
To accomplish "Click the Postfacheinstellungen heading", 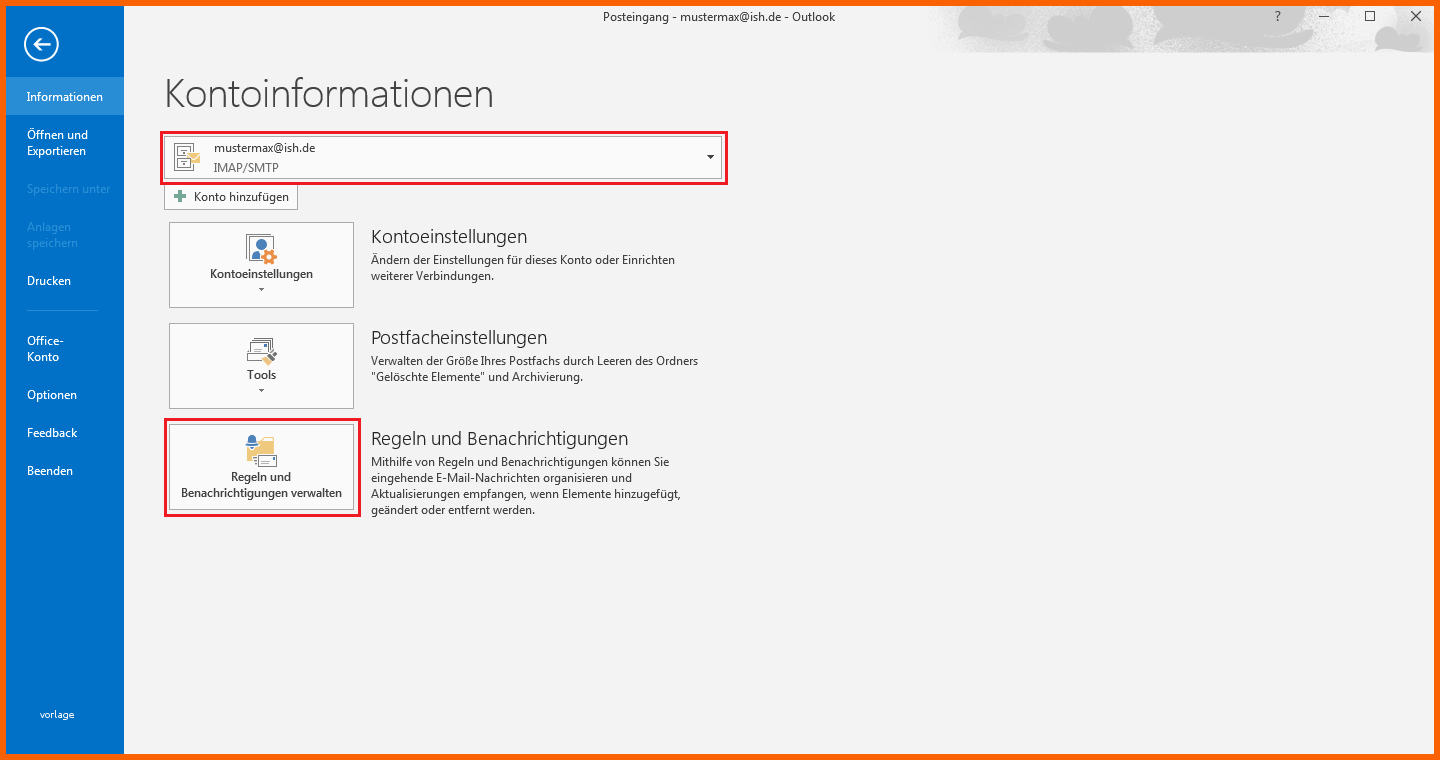I will point(459,338).
